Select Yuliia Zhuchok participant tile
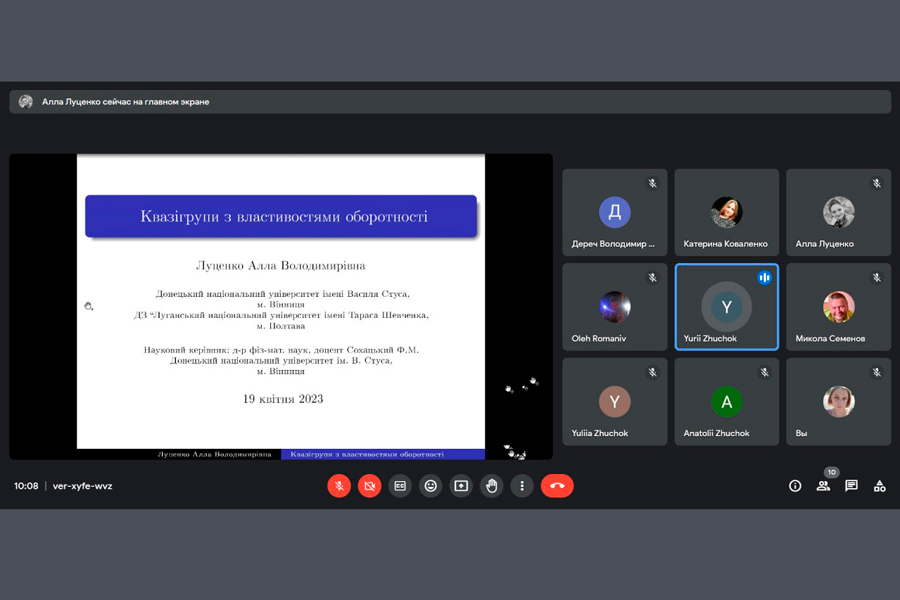Screen dimensions: 900x600 [x=615, y=401]
